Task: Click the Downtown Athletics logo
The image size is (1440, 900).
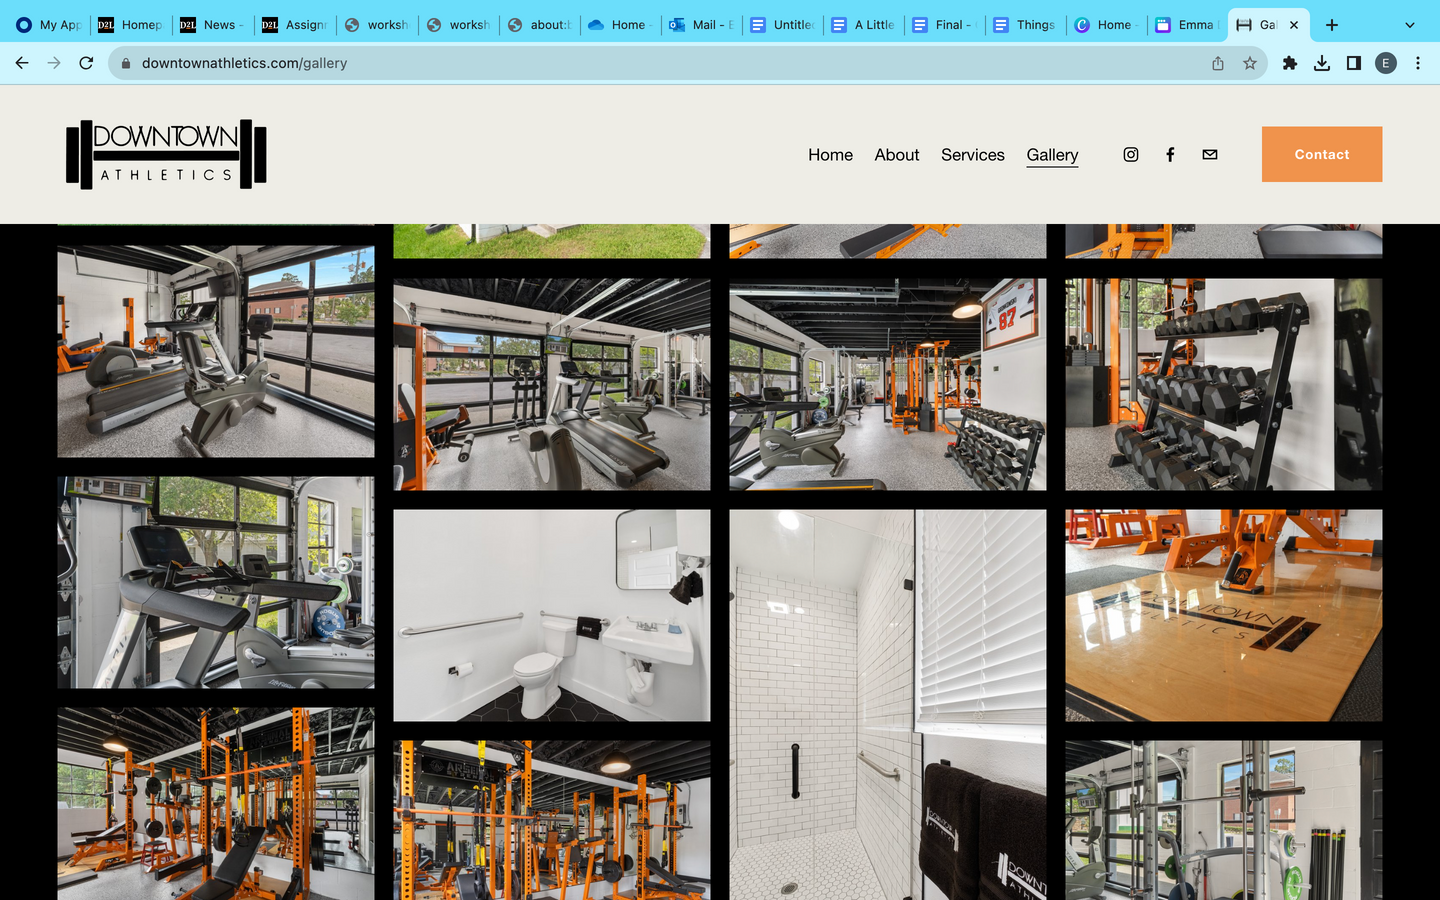Action: click(x=166, y=154)
